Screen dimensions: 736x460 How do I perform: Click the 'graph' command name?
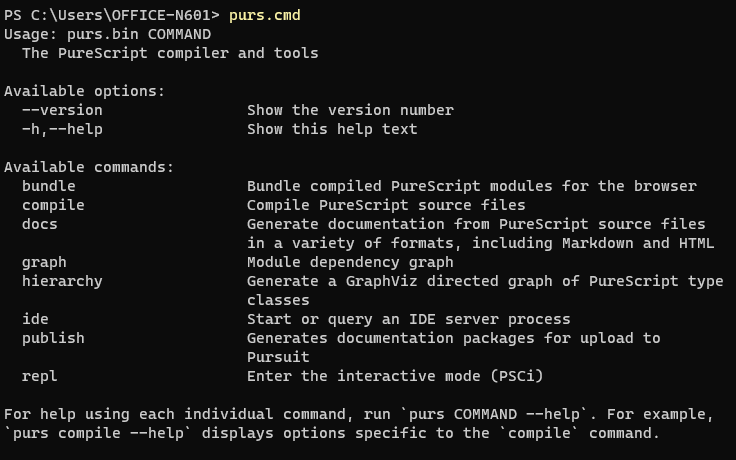coord(44,262)
